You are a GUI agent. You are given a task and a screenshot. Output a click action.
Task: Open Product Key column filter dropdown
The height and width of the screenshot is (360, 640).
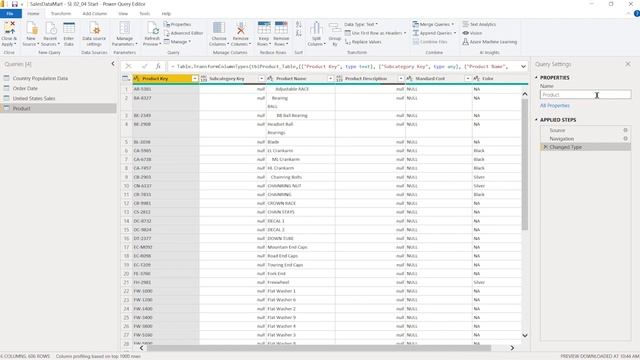[x=195, y=78]
